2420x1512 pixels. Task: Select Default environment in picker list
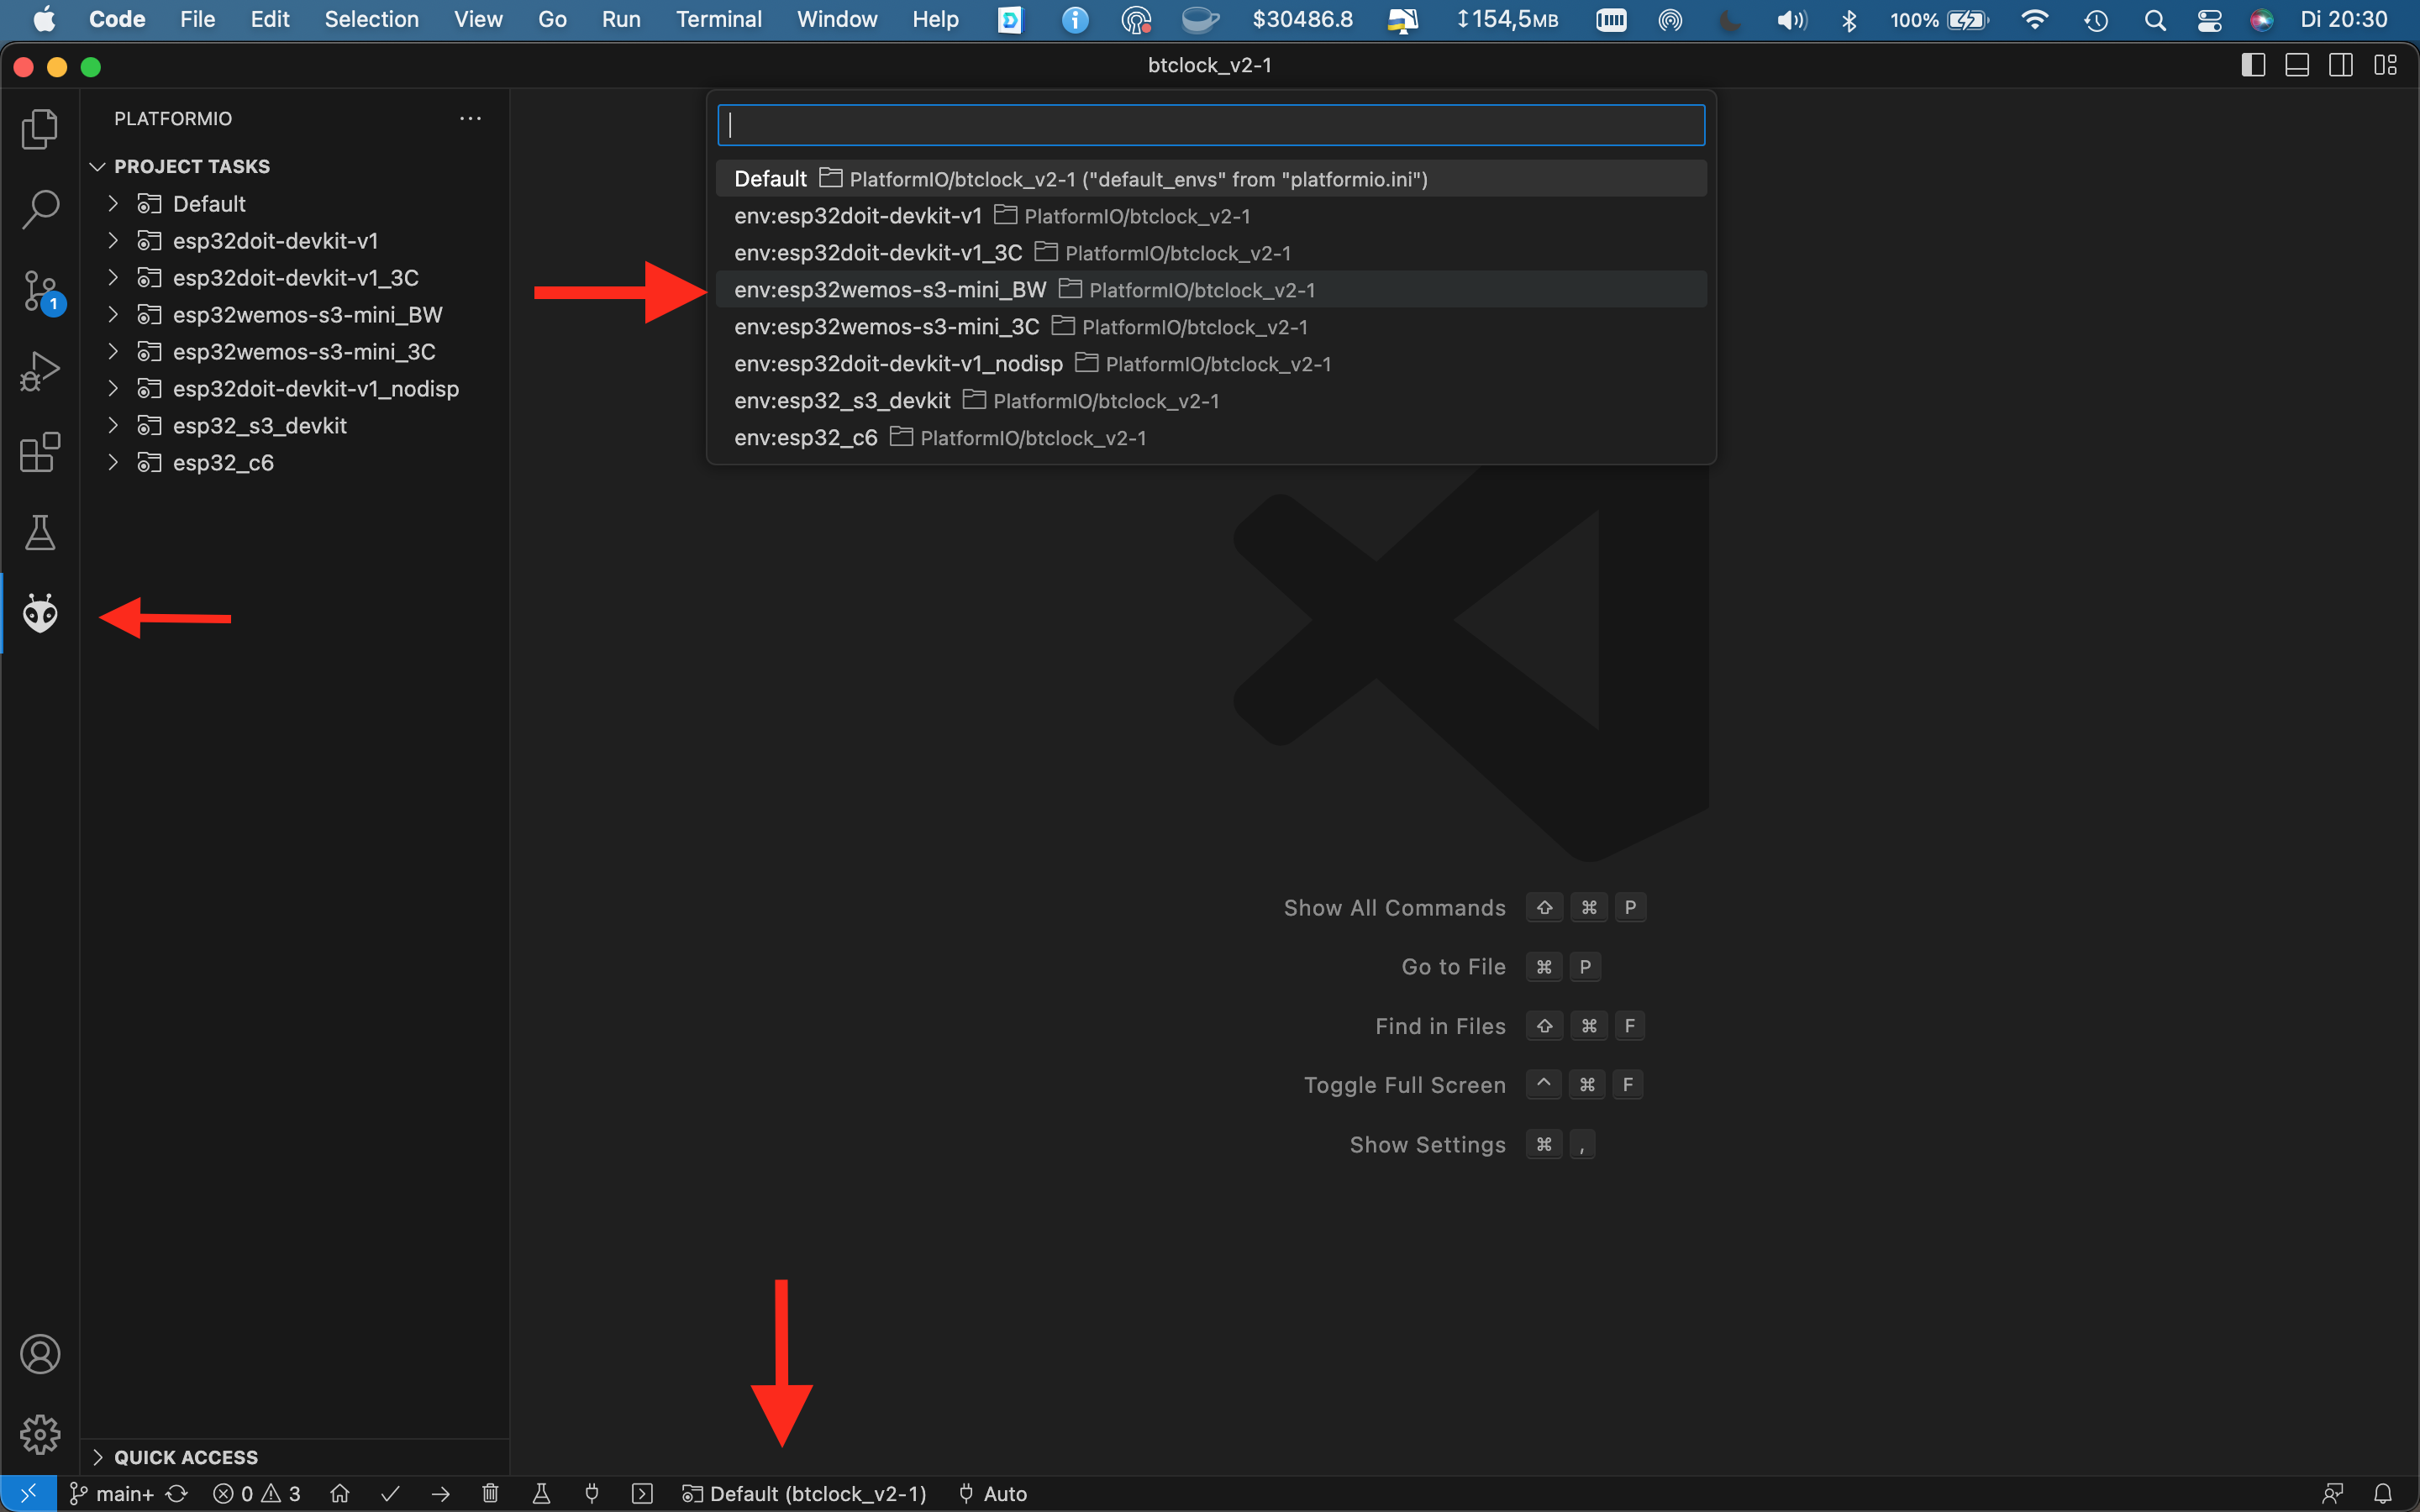[x=1211, y=179]
